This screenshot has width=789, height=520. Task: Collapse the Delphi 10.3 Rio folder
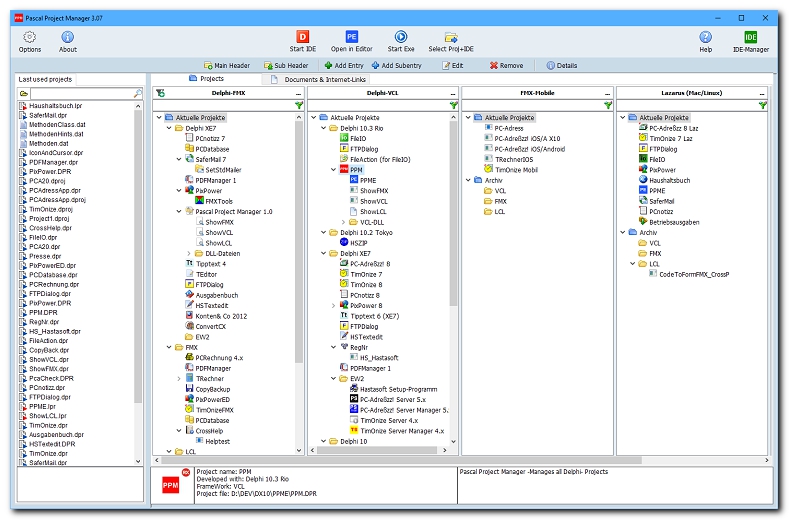click(x=324, y=128)
